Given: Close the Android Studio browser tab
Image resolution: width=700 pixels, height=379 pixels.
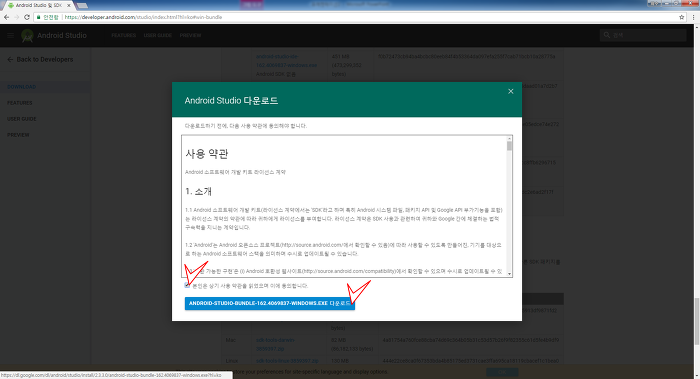Looking at the screenshot, I should pyautogui.click(x=68, y=5).
